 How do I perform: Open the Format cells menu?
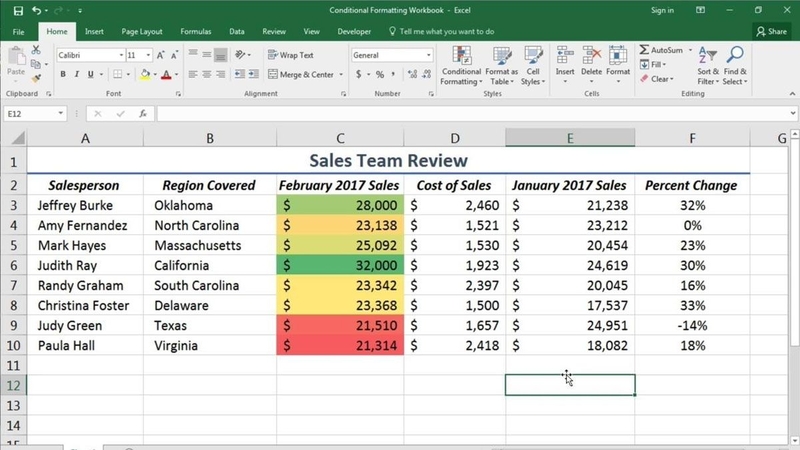point(618,66)
